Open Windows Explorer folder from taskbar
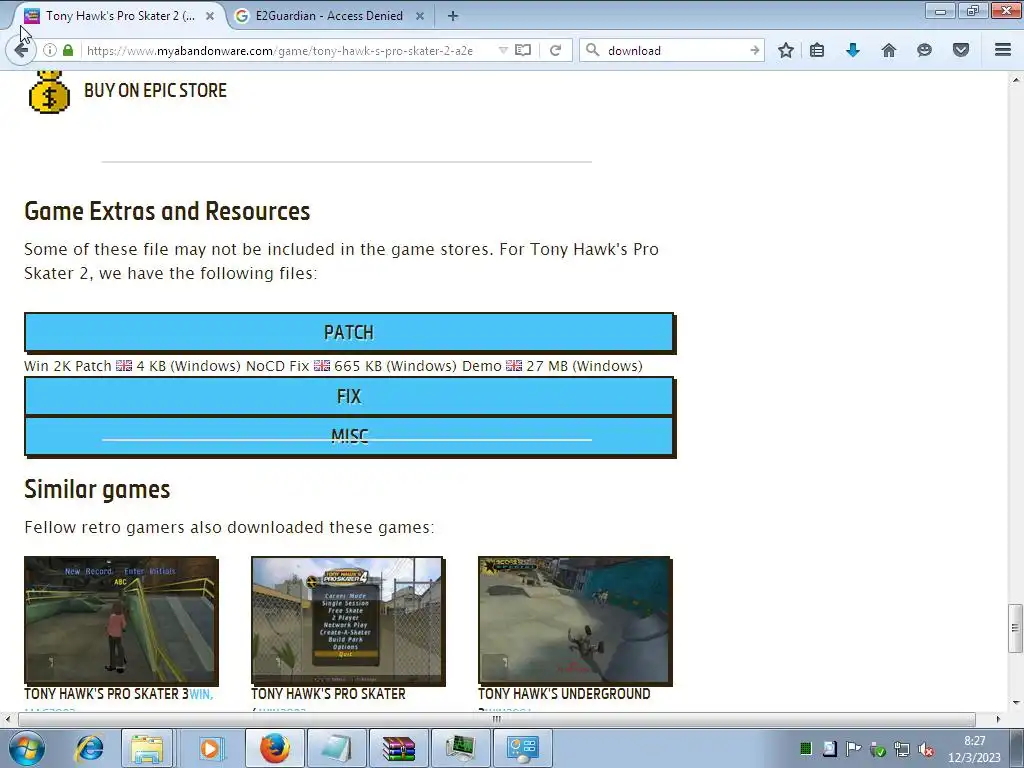Screen dimensions: 1024x768 point(148,748)
